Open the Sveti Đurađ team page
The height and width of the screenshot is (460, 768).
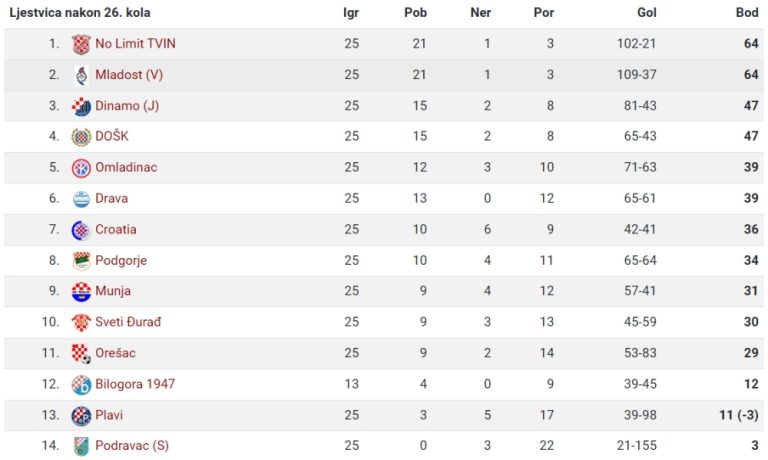pyautogui.click(x=128, y=322)
